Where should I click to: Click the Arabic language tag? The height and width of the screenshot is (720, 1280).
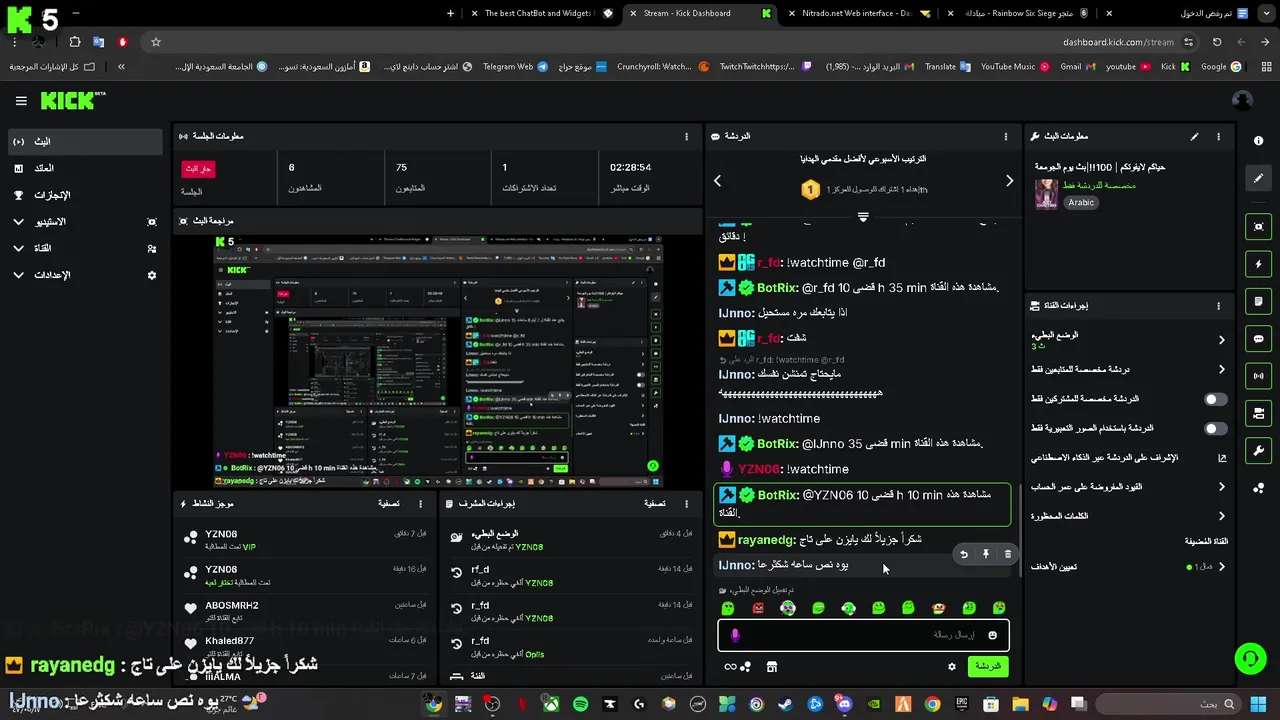tap(1081, 202)
